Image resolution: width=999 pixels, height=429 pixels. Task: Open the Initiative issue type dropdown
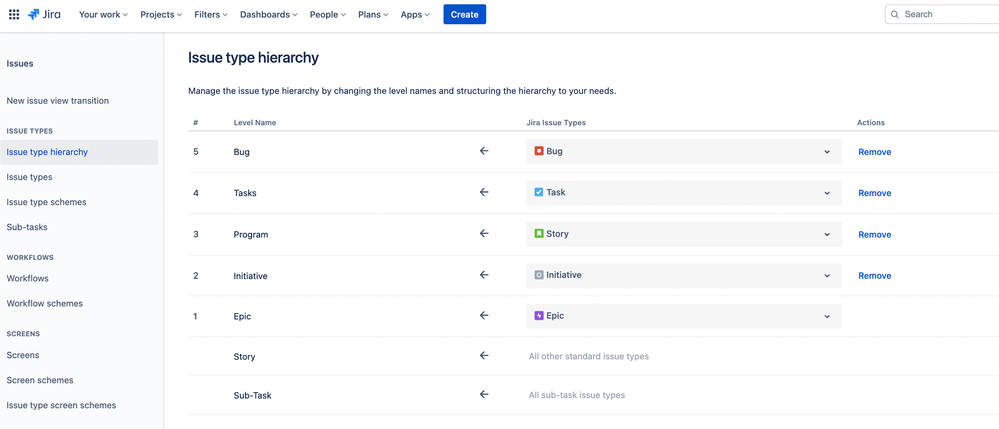click(684, 275)
